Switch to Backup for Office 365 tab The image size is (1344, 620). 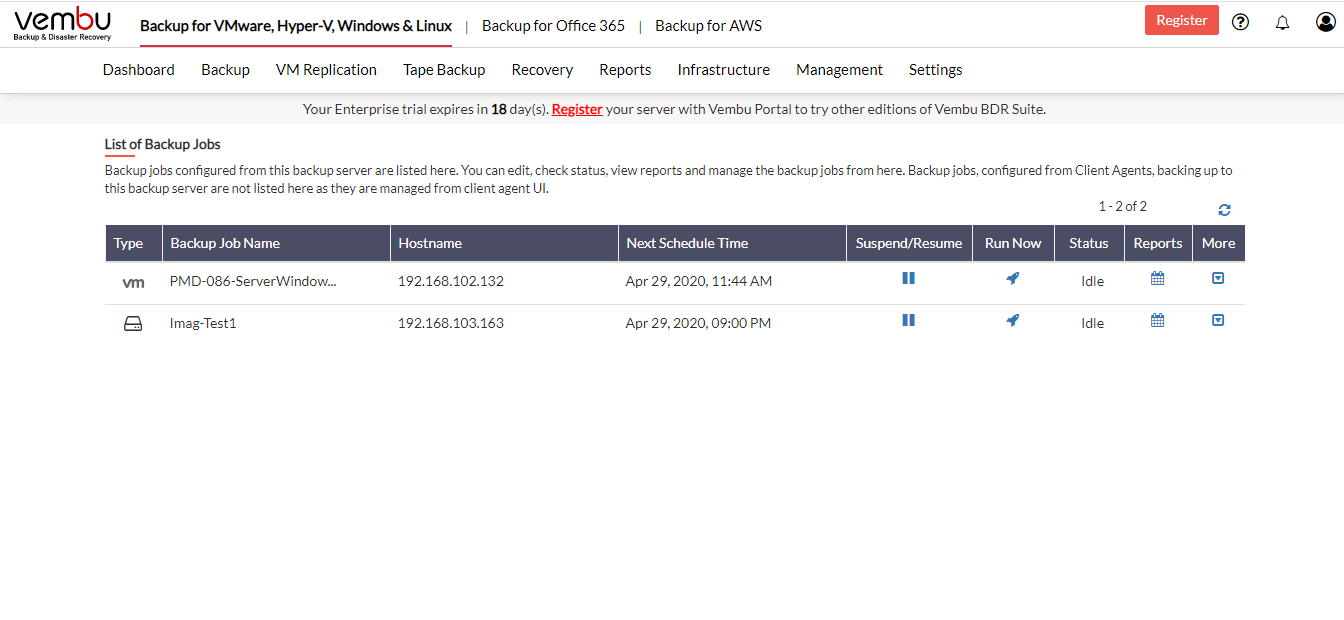point(553,26)
